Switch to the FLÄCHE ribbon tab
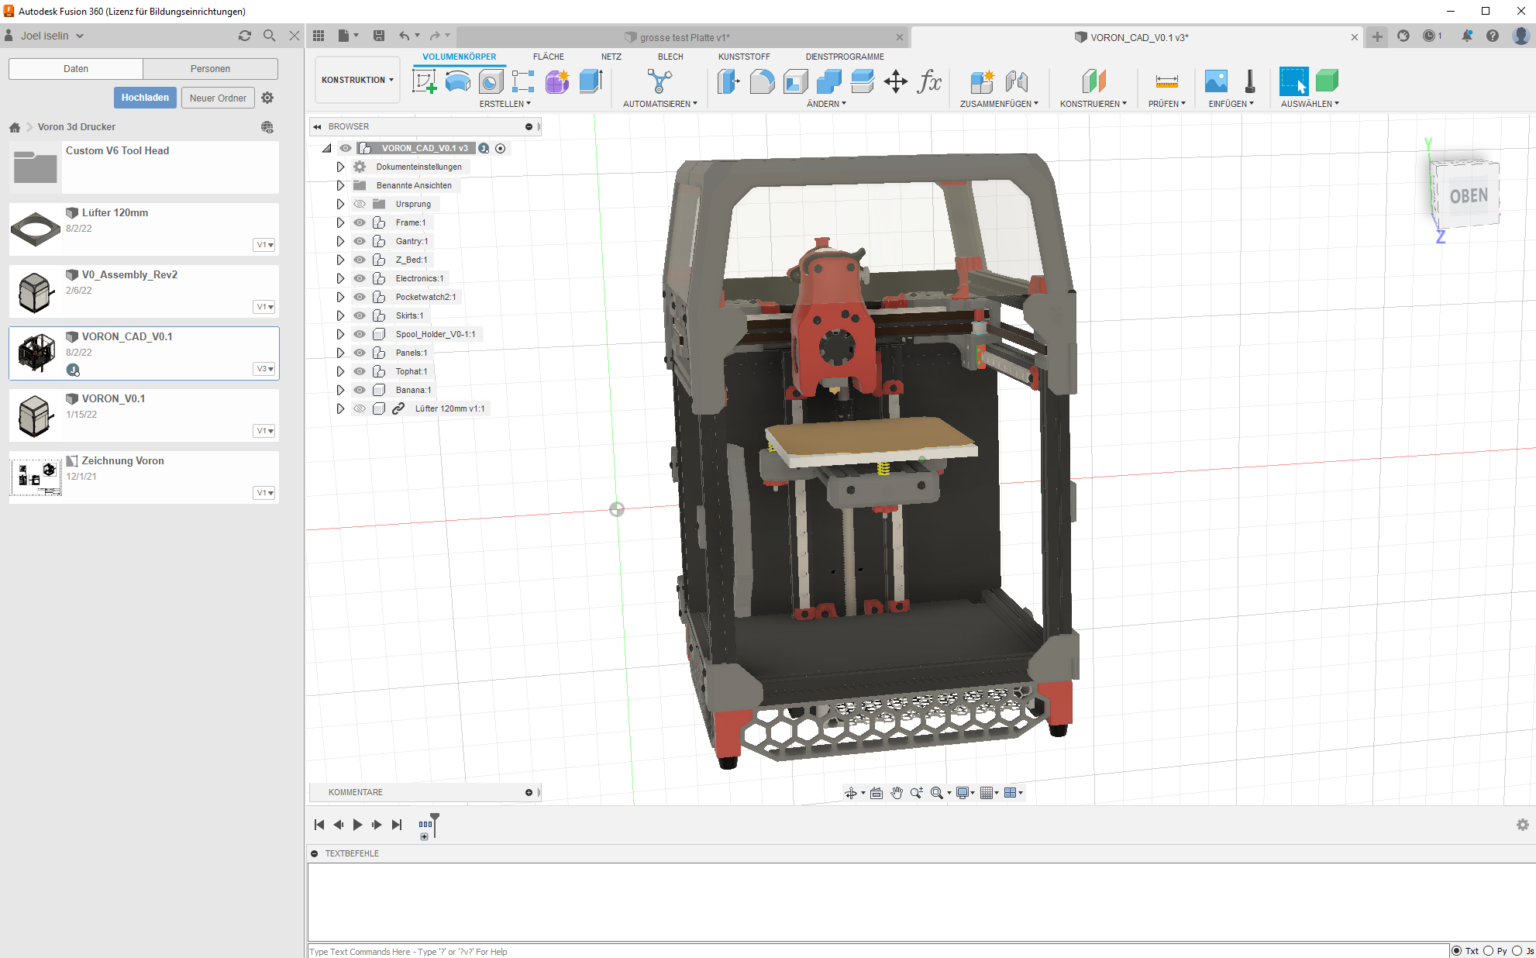This screenshot has height=958, width=1536. [x=548, y=56]
